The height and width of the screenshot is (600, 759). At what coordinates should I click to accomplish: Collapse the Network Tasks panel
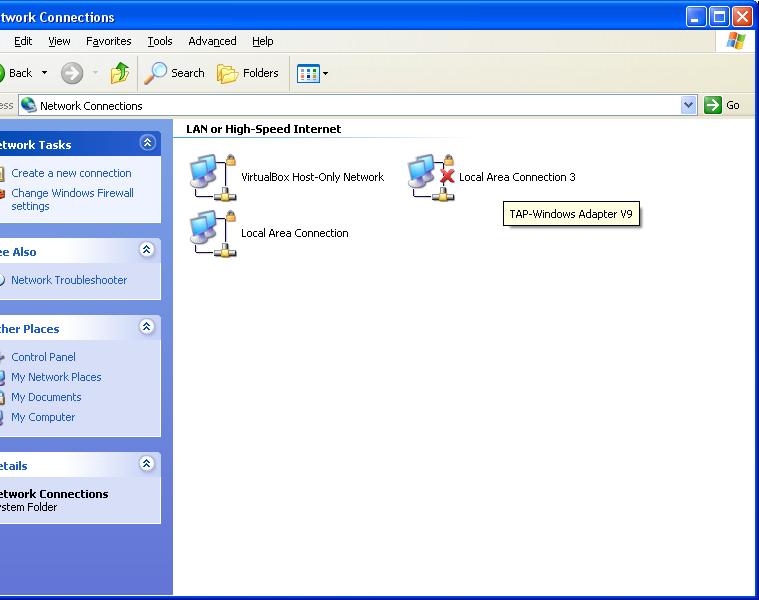pyautogui.click(x=147, y=144)
